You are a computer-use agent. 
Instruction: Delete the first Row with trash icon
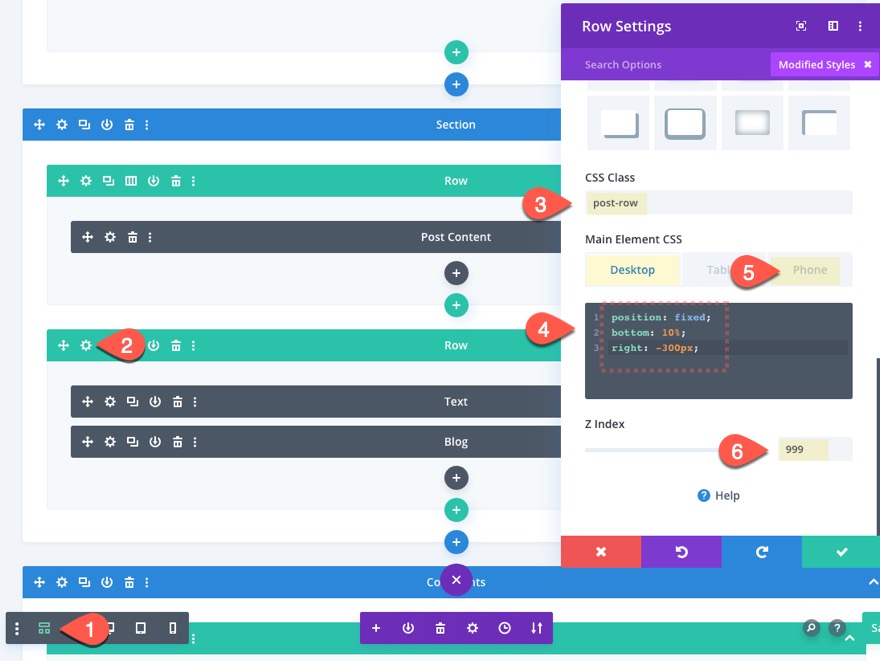coord(176,181)
